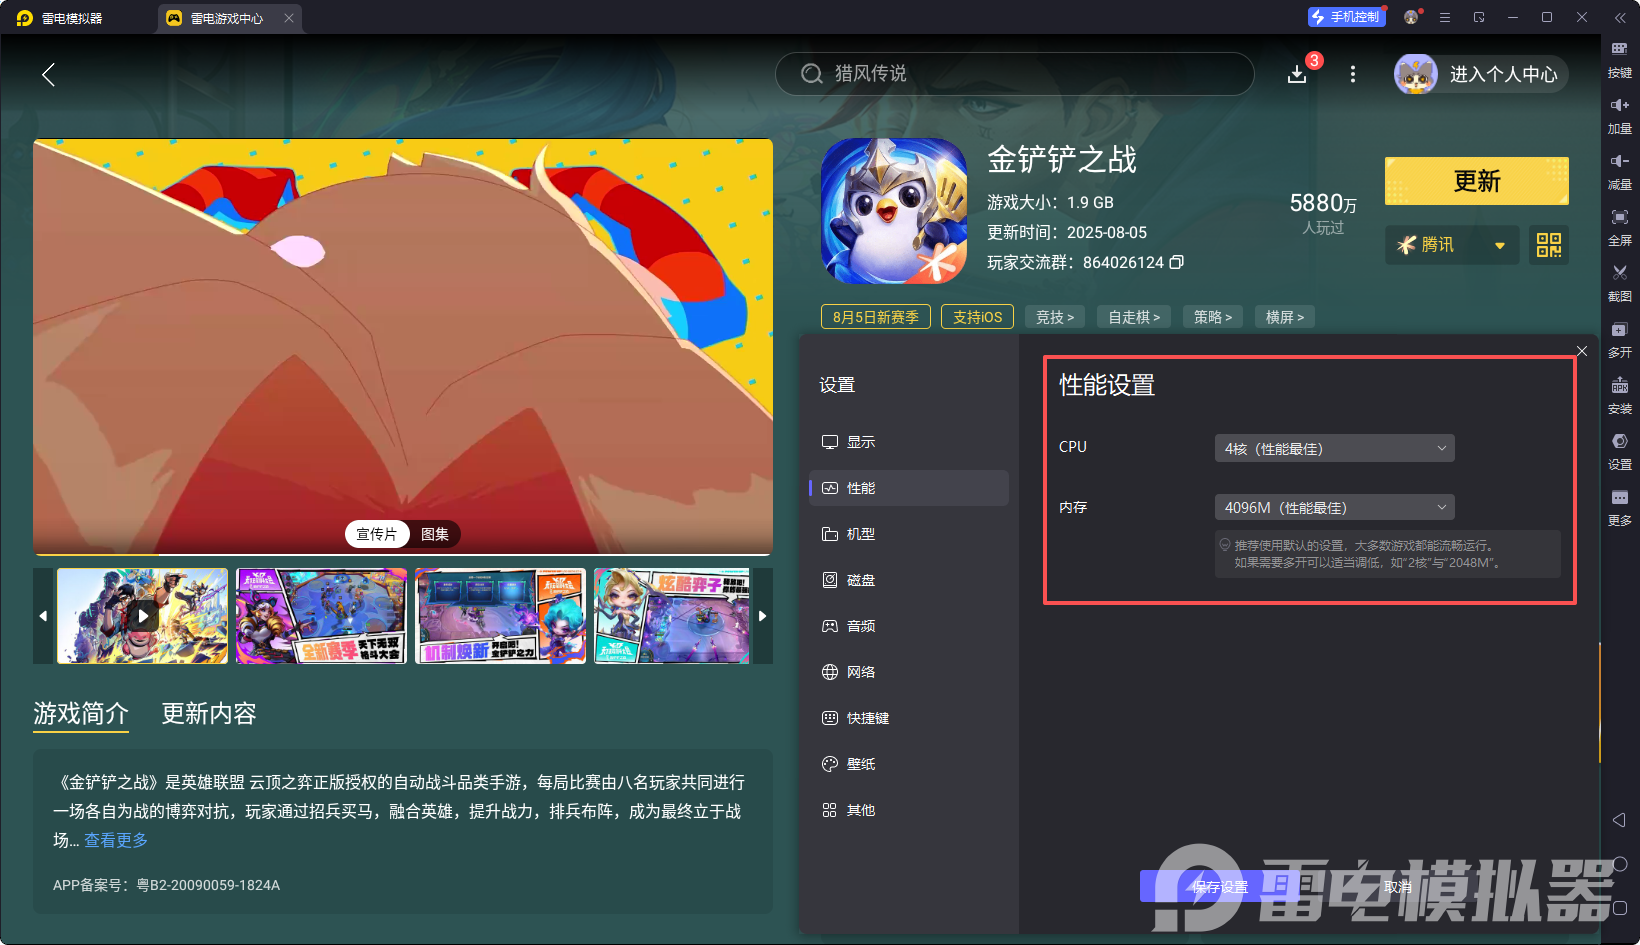Click the 查看更多 link
This screenshot has width=1640, height=945.
[116, 840]
